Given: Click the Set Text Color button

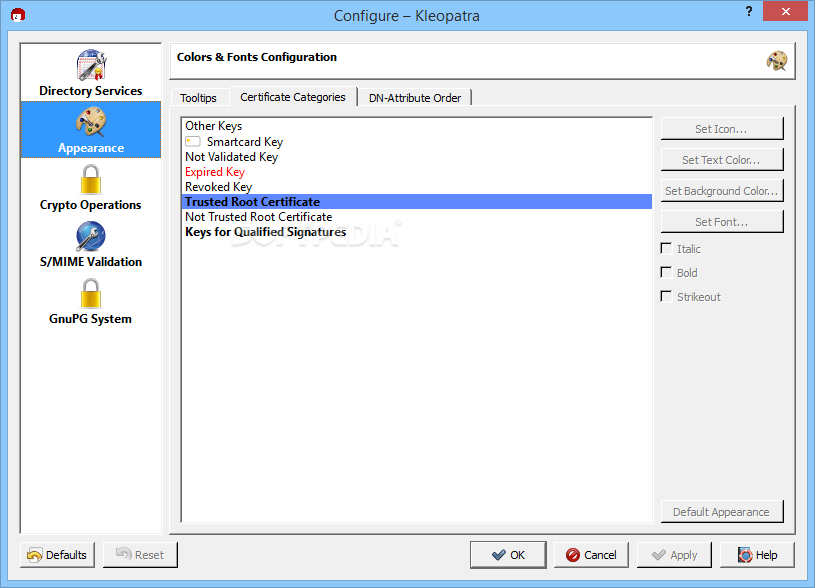Looking at the screenshot, I should pyautogui.click(x=722, y=160).
